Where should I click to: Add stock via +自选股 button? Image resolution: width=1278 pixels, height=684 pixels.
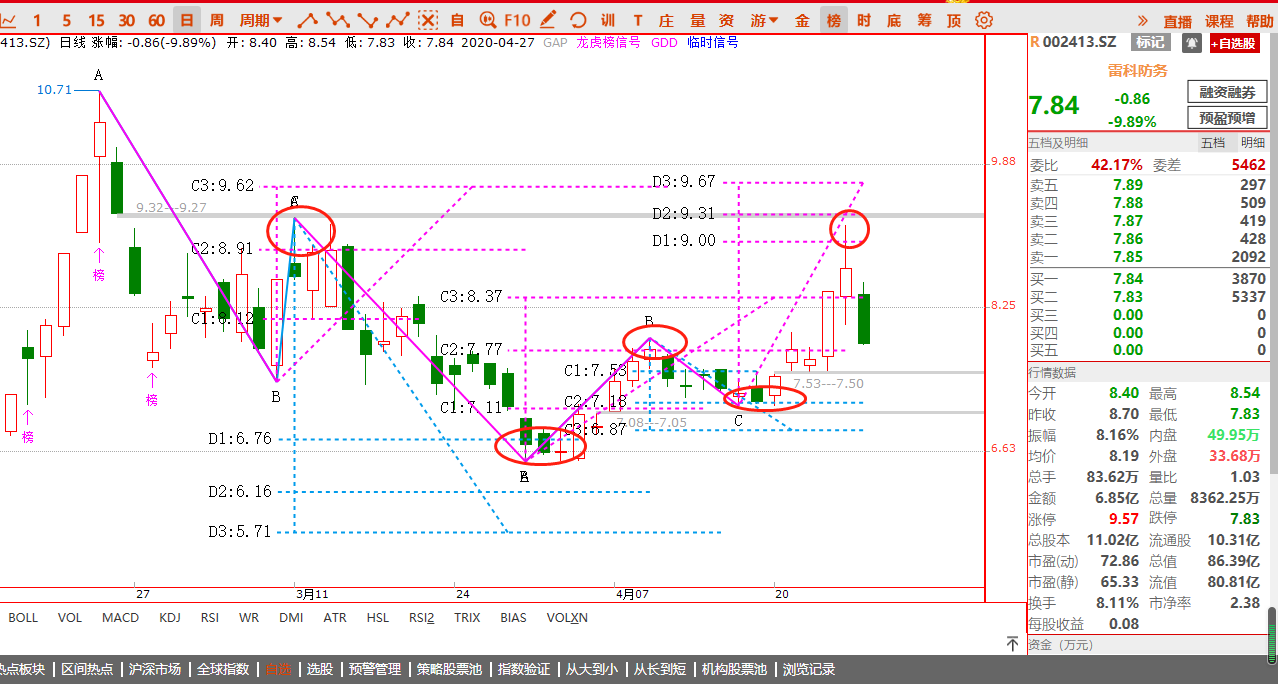tap(1235, 43)
